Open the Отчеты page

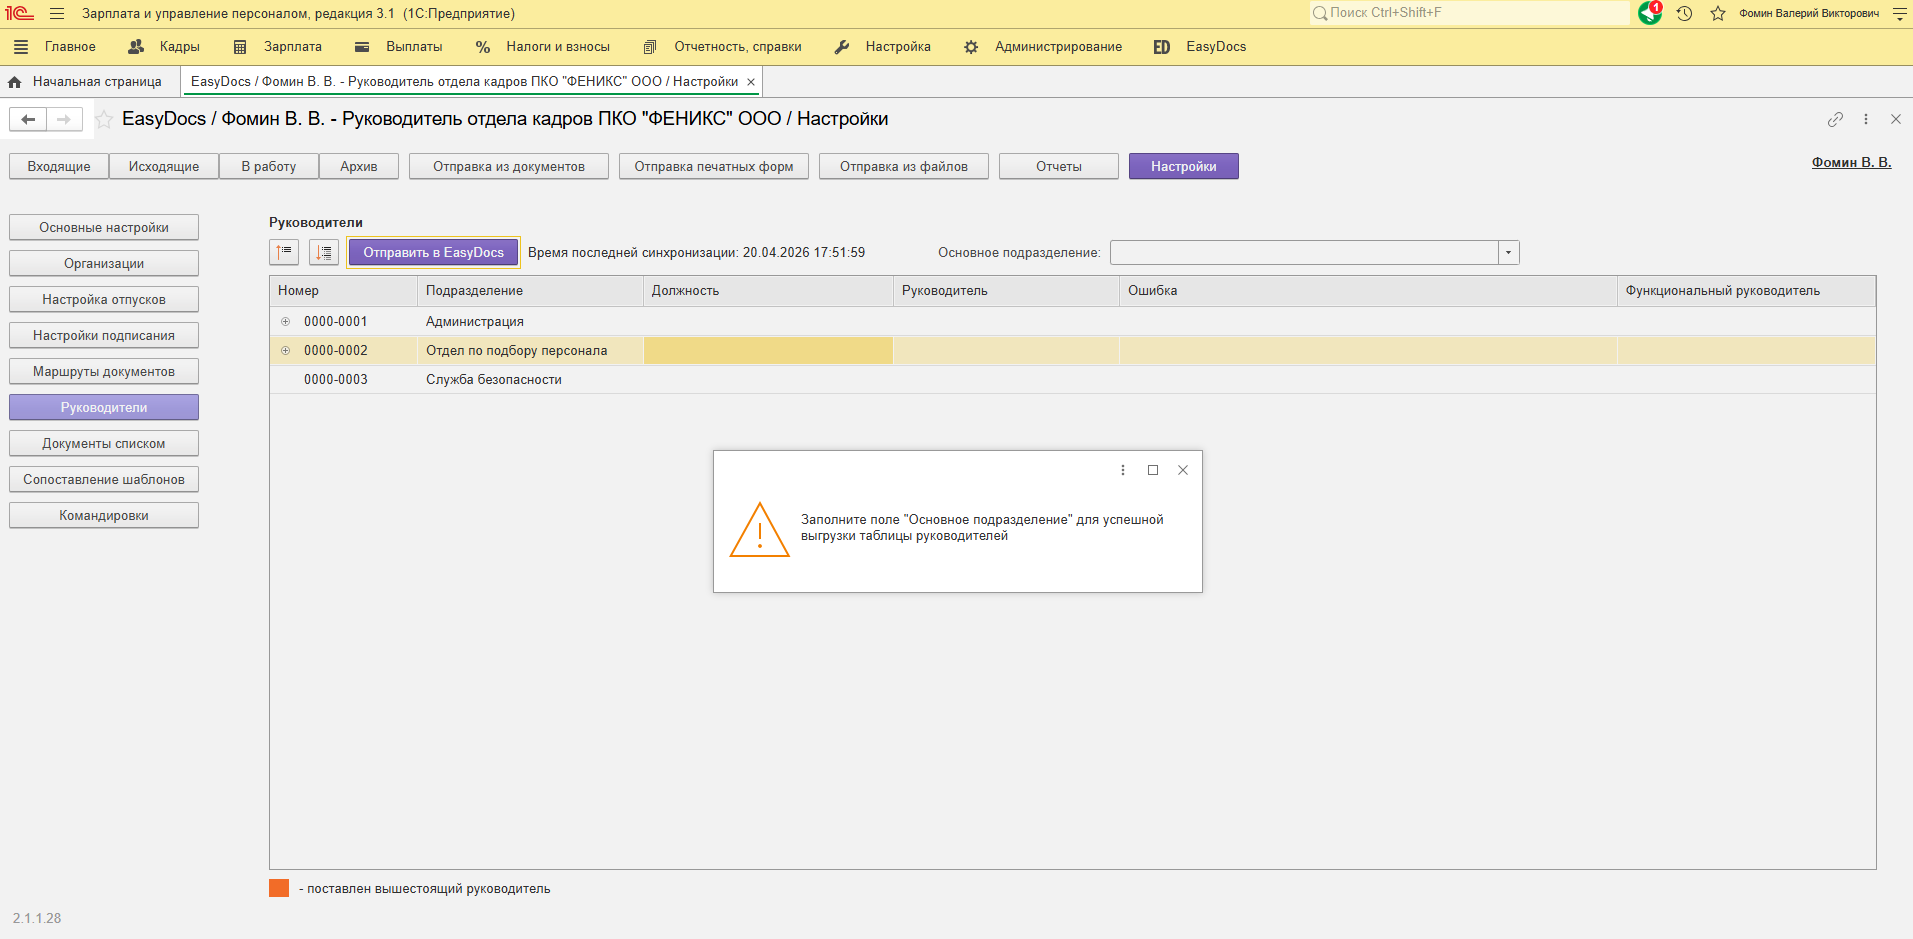pos(1059,167)
